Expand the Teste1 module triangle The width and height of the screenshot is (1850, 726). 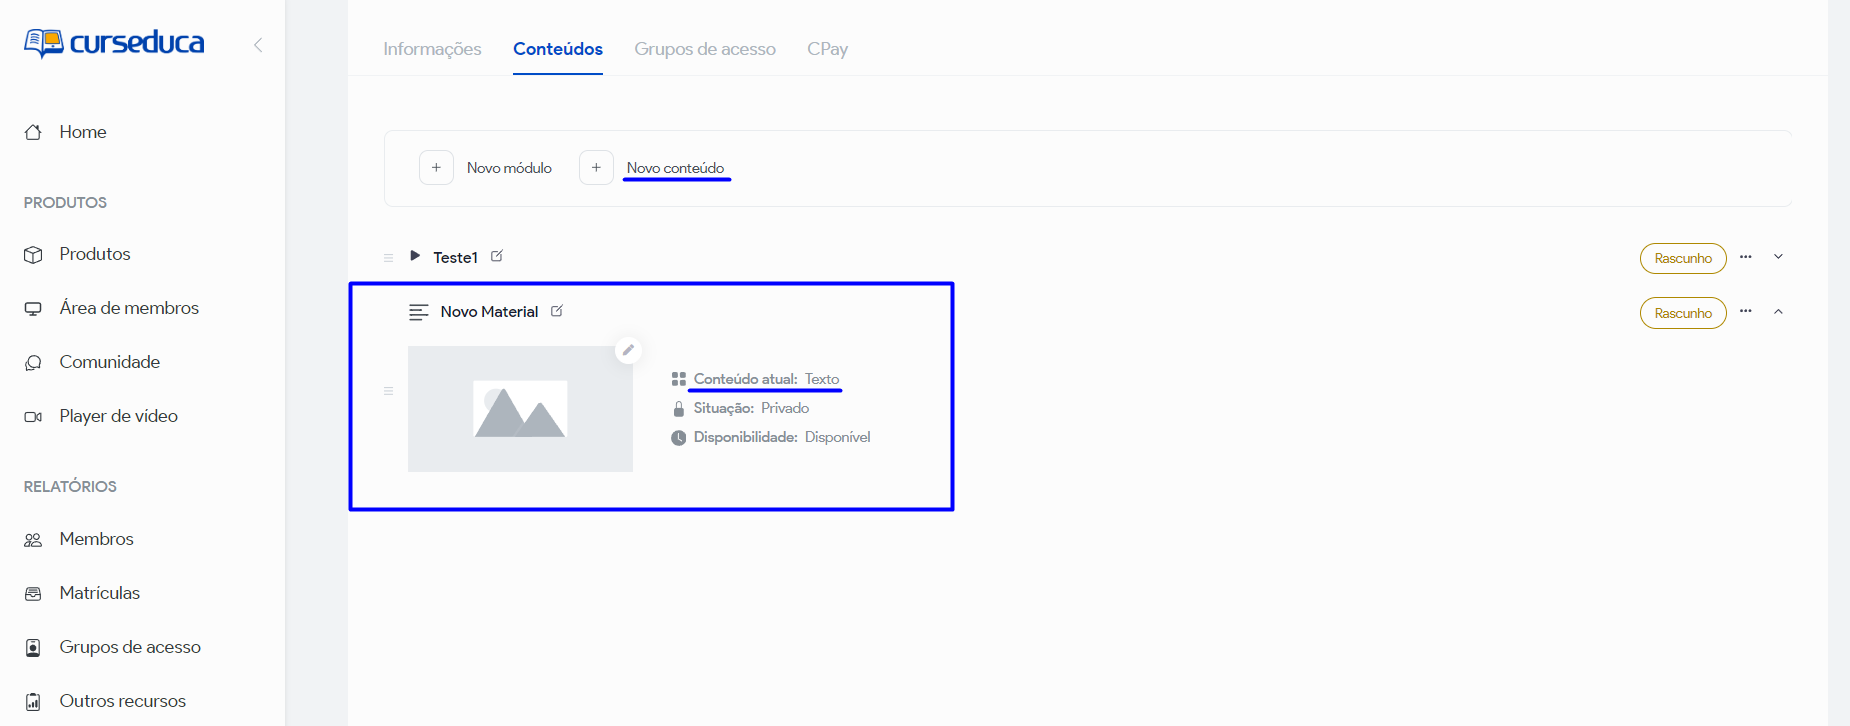415,256
